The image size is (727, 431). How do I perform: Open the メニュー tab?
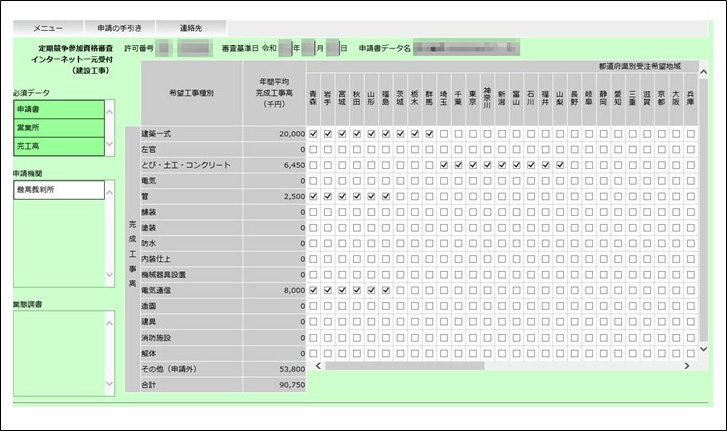point(48,28)
